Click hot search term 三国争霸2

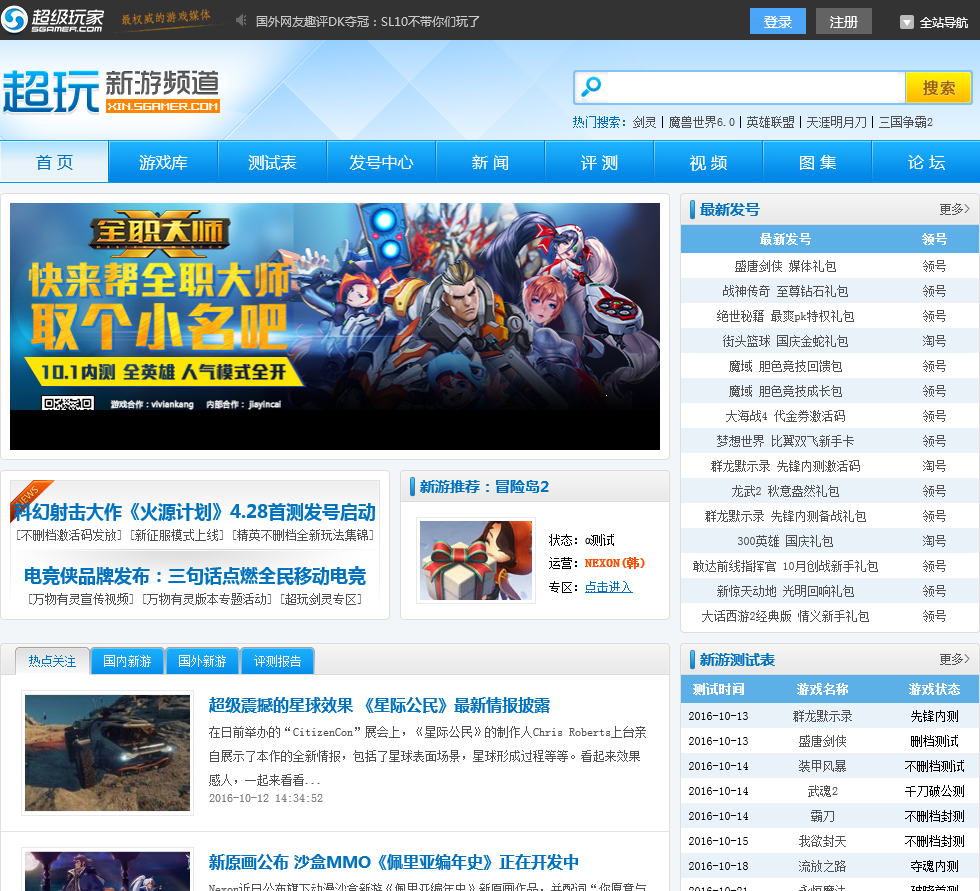click(906, 122)
